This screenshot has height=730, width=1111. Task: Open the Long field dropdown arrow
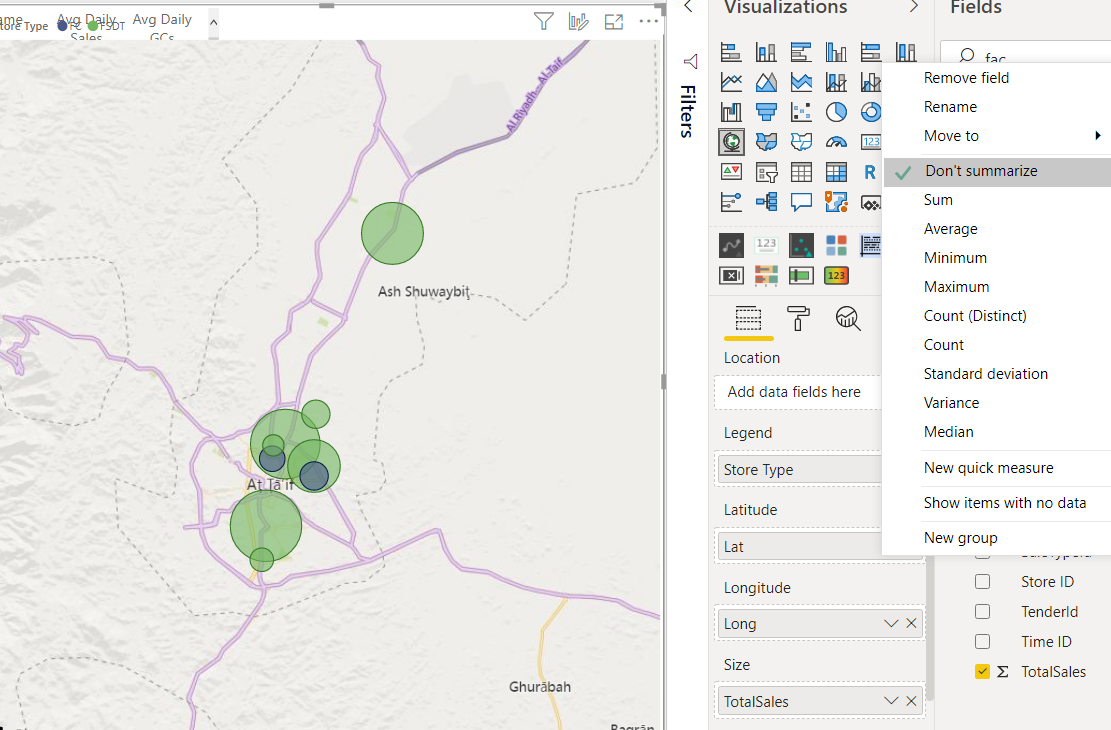(x=891, y=624)
